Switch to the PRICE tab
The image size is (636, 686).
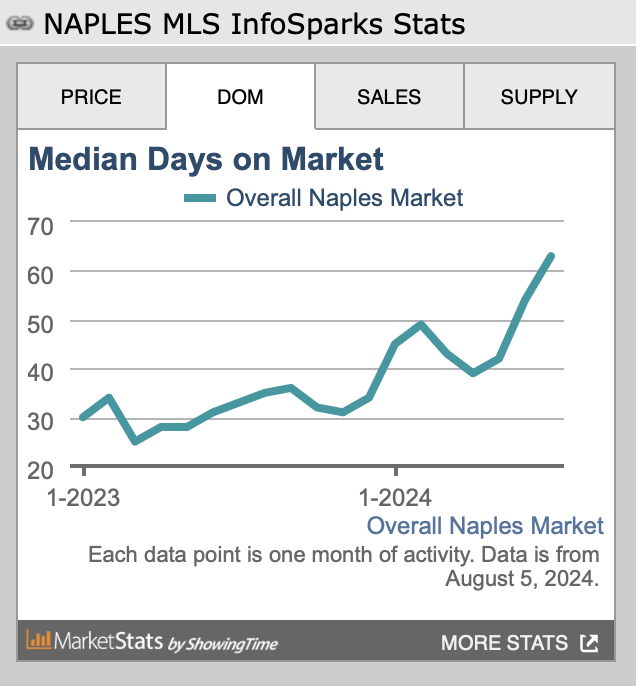[x=91, y=97]
